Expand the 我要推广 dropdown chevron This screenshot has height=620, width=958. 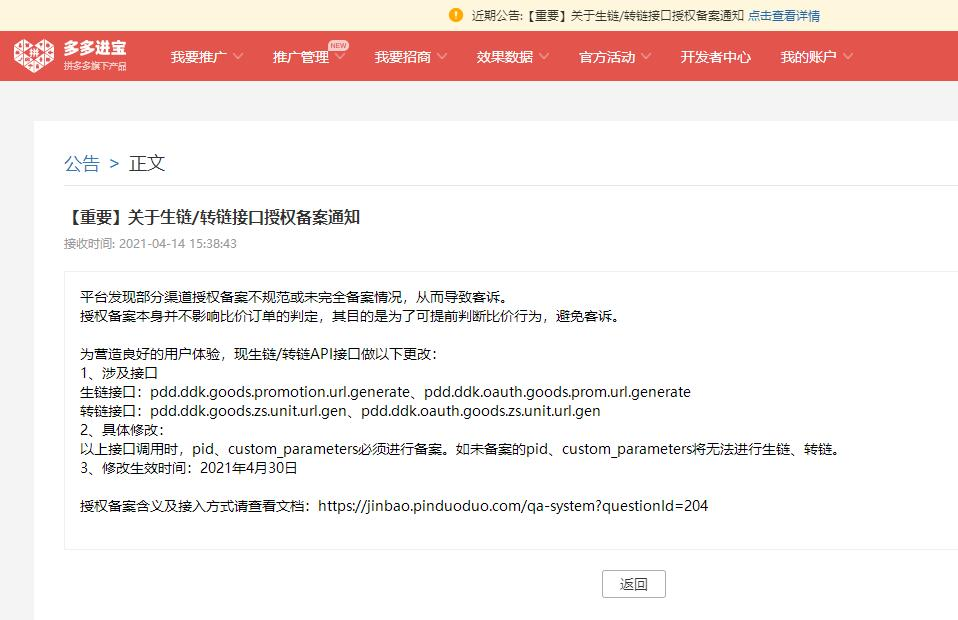click(238, 56)
